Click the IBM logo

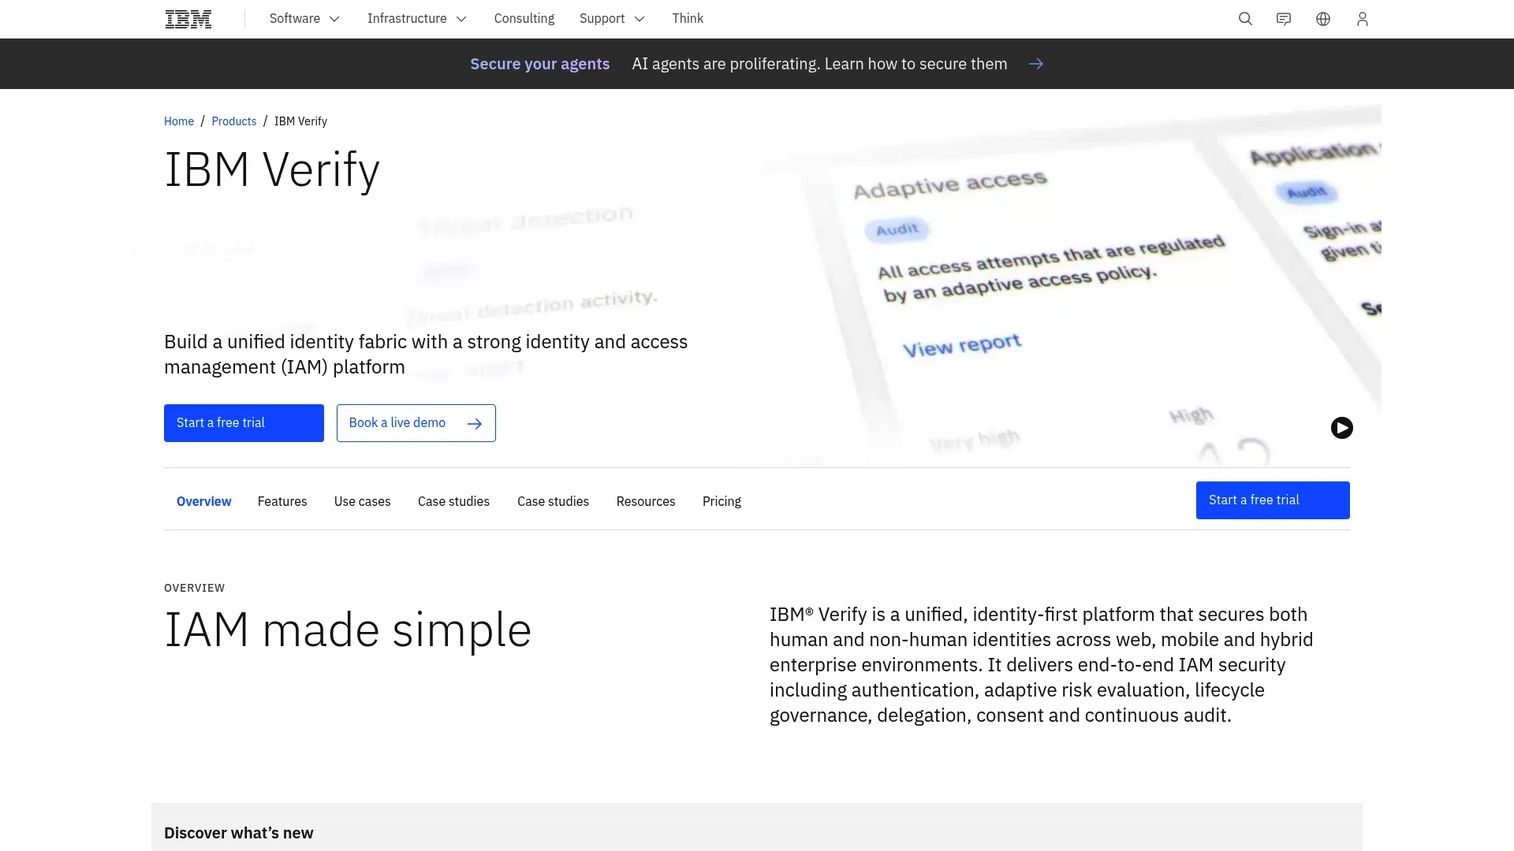pyautogui.click(x=188, y=19)
